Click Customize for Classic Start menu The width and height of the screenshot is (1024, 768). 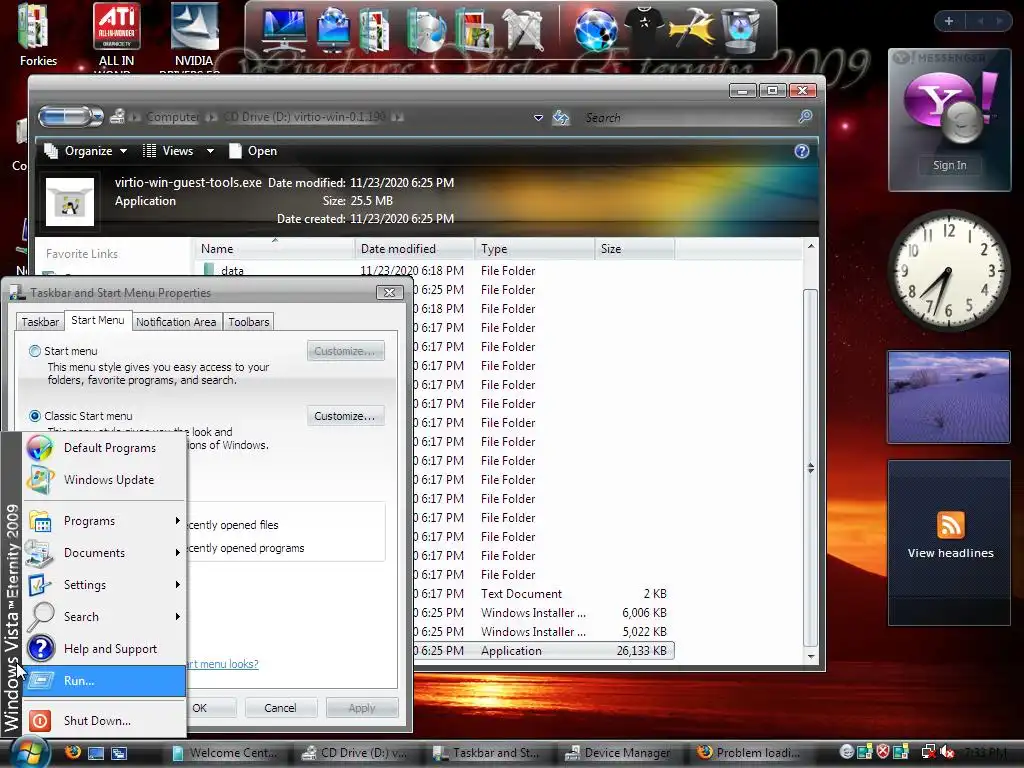point(345,416)
